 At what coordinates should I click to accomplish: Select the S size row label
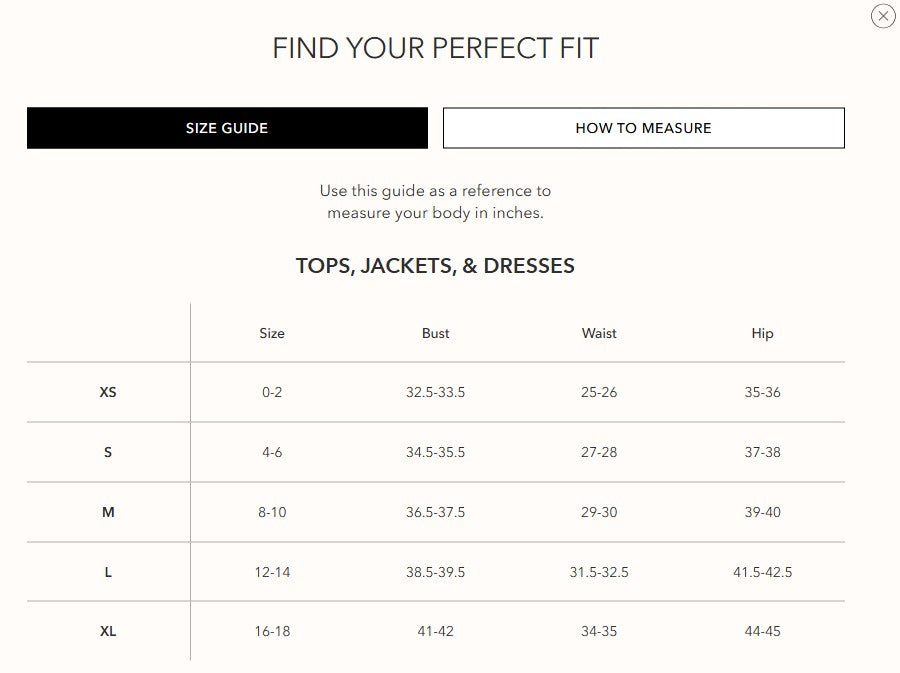(108, 452)
